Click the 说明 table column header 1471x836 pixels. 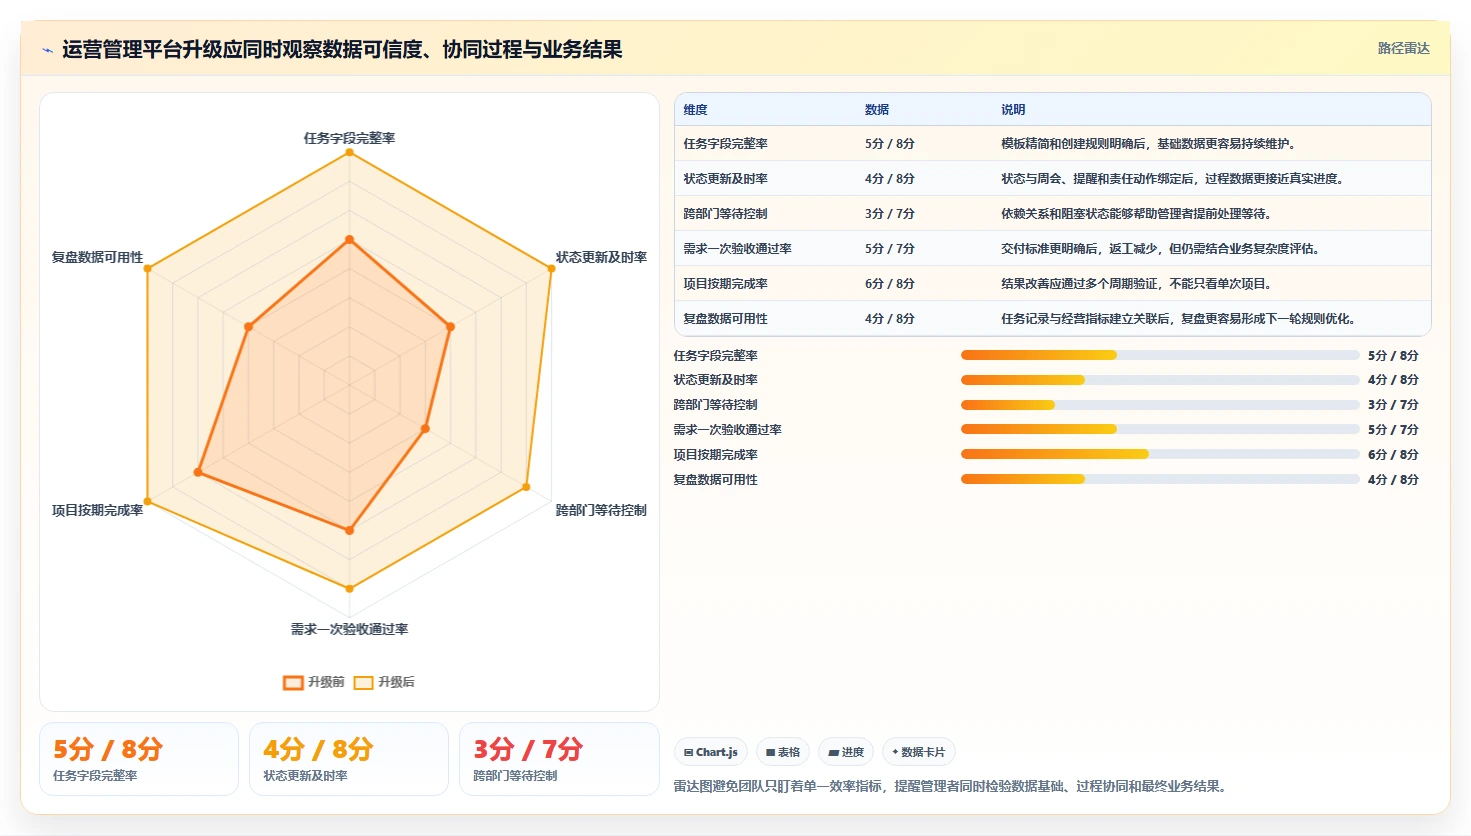point(1013,110)
